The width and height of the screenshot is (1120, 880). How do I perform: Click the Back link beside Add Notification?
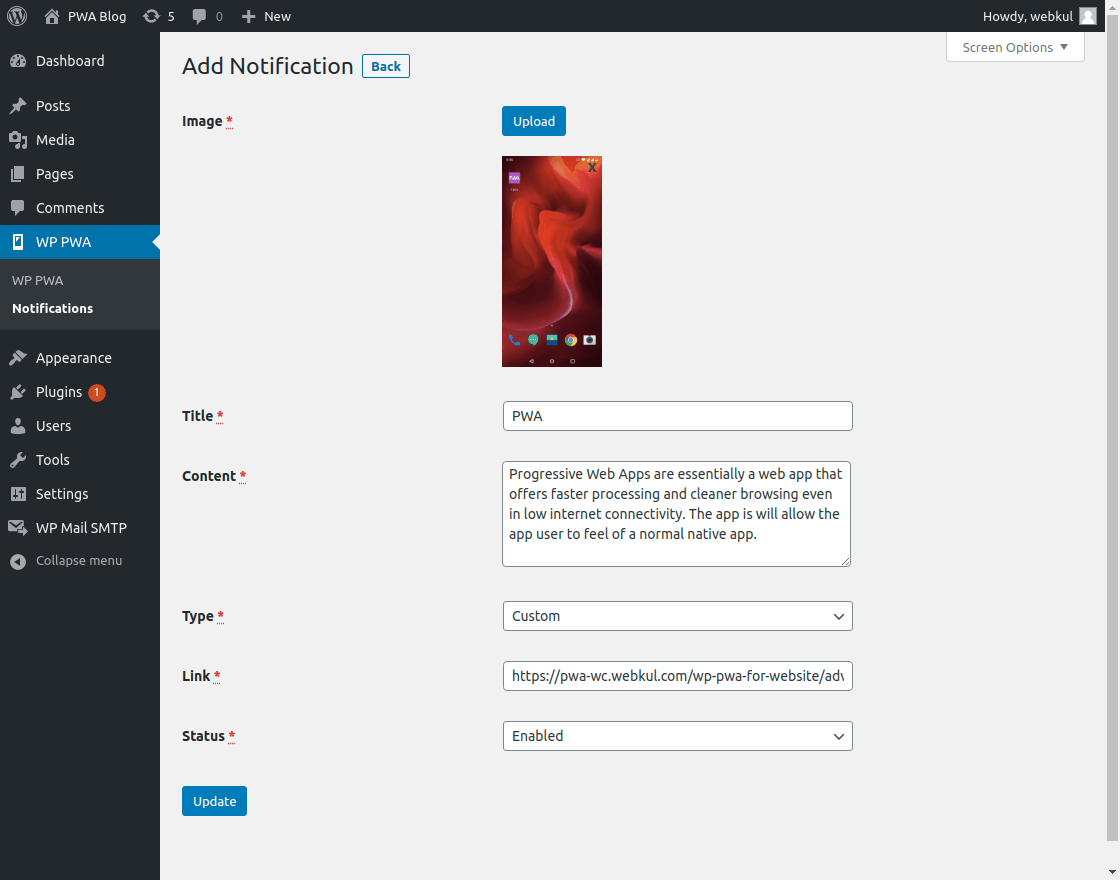[x=386, y=67]
